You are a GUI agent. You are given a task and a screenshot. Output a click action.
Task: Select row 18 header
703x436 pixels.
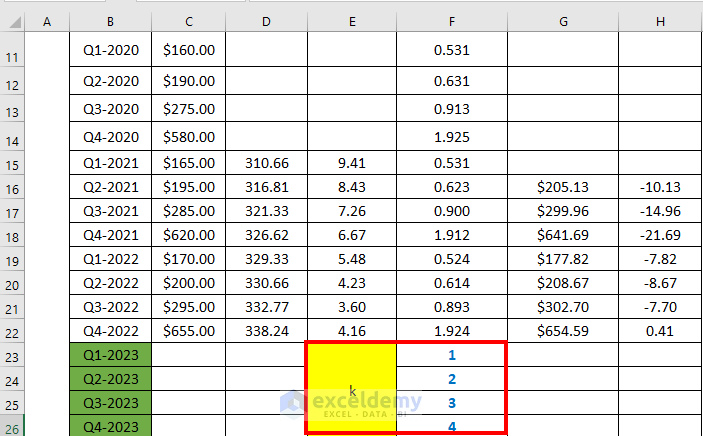[12, 235]
